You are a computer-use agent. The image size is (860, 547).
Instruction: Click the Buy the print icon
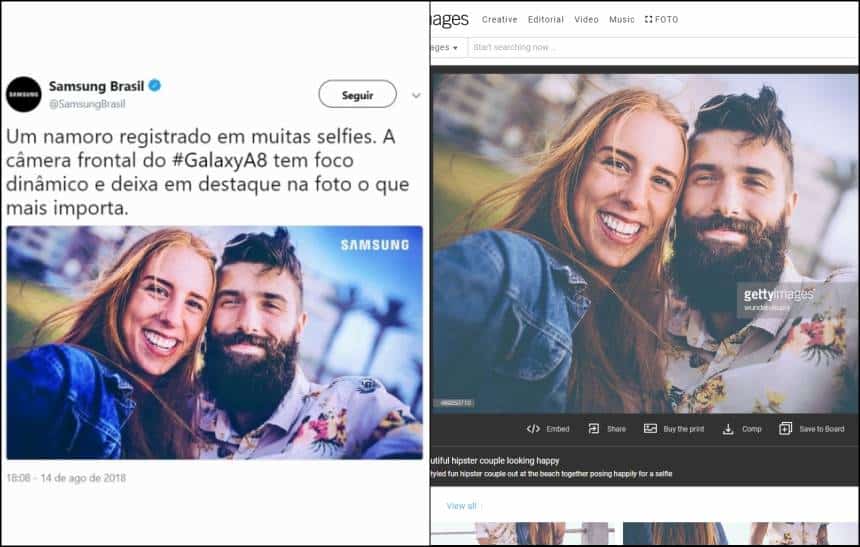650,428
